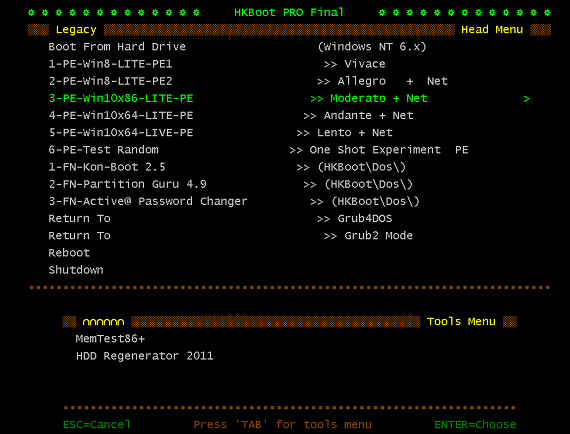
Task: Click the Head Menu title
Action: tap(492, 29)
